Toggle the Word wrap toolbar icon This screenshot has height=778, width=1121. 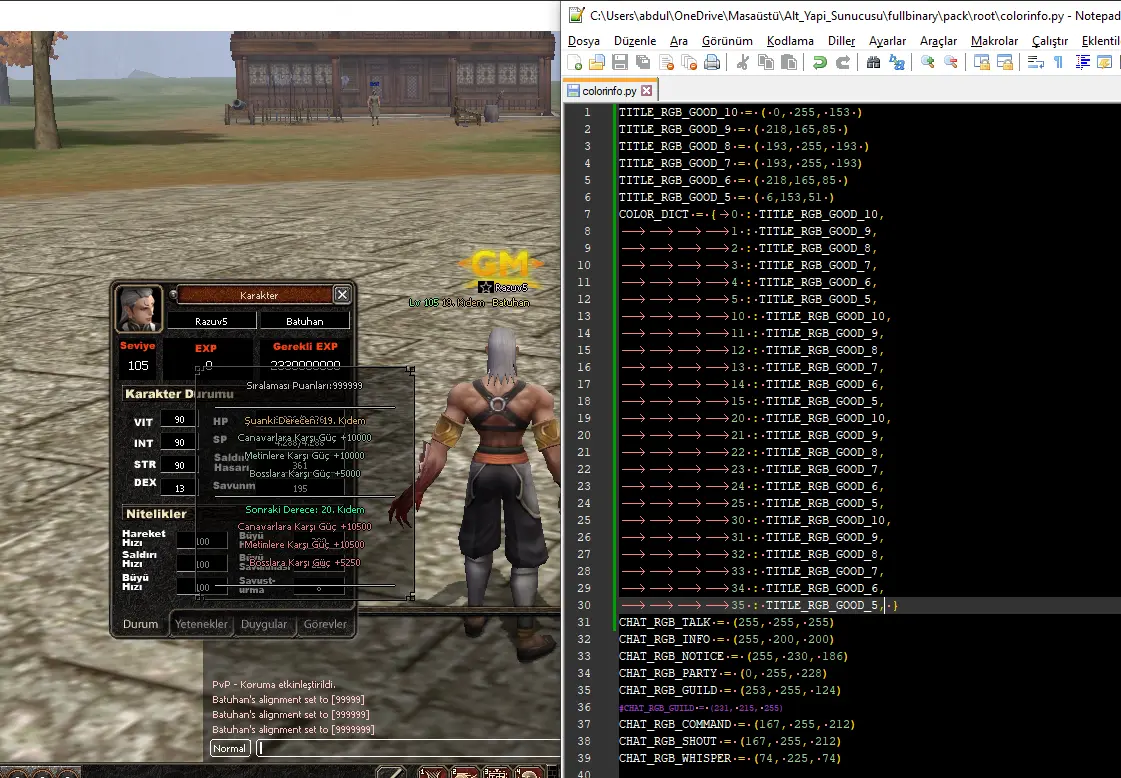point(1035,62)
